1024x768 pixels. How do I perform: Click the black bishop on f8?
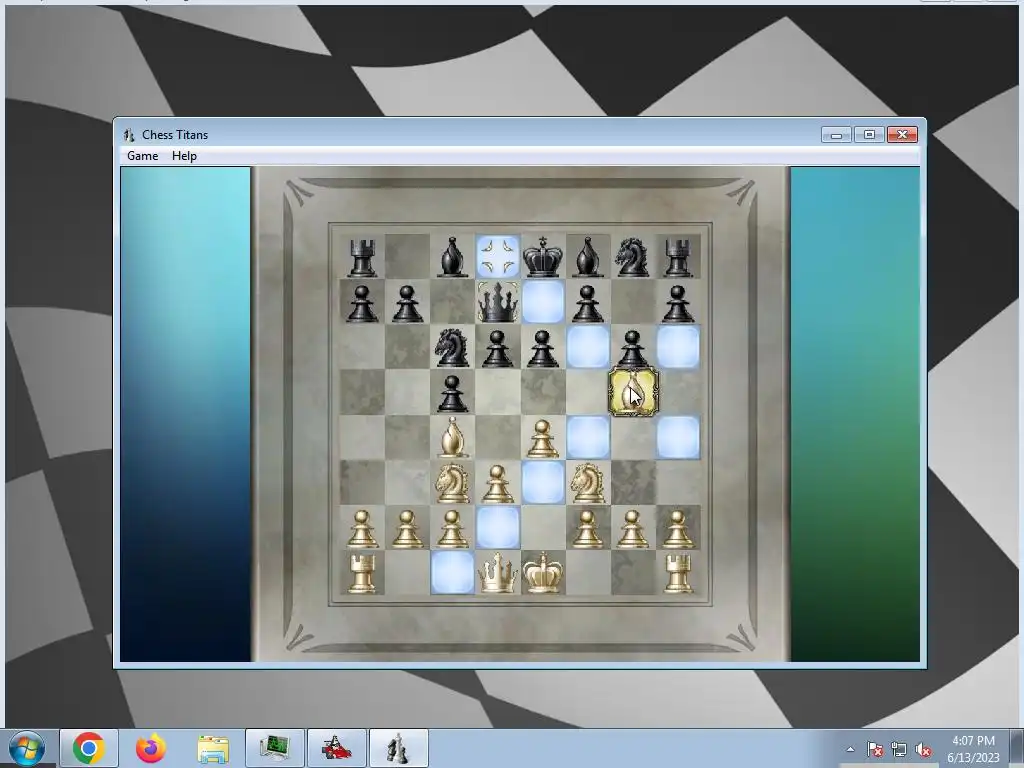point(588,257)
